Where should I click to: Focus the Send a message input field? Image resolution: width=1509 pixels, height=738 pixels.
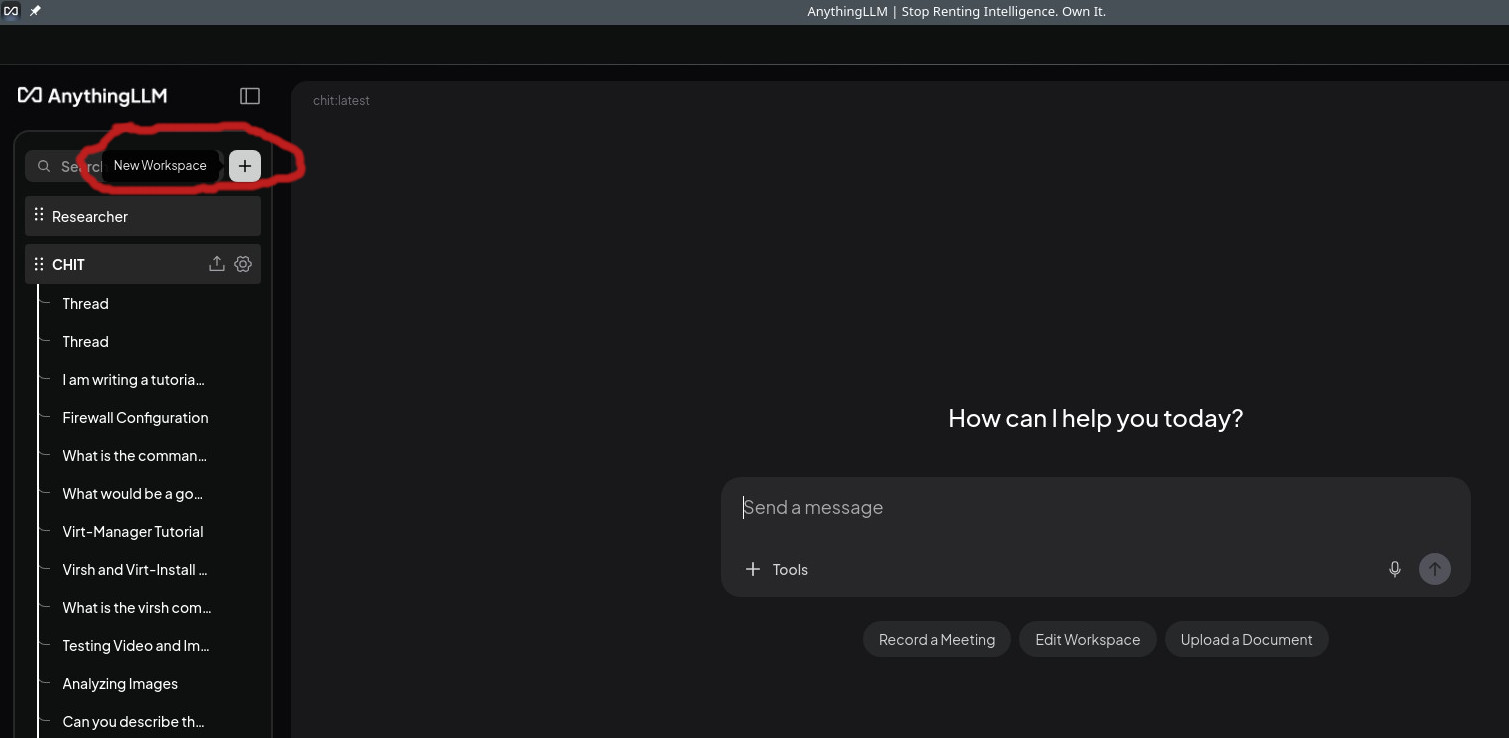tap(1096, 508)
